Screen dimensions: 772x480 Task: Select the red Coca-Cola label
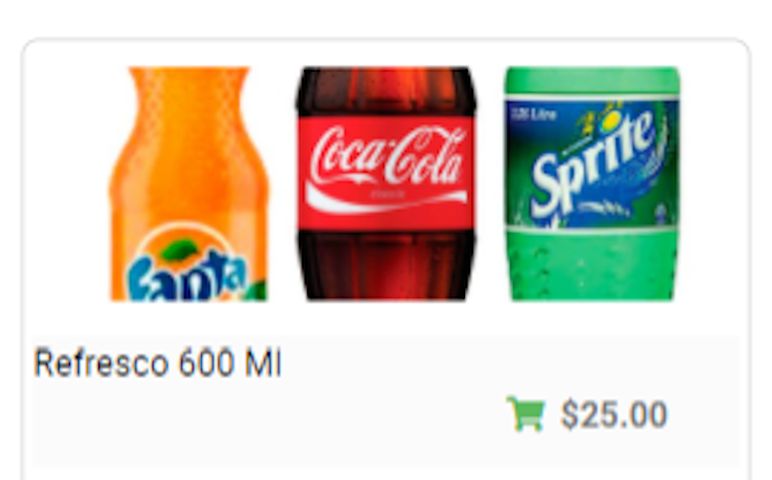pyautogui.click(x=386, y=173)
